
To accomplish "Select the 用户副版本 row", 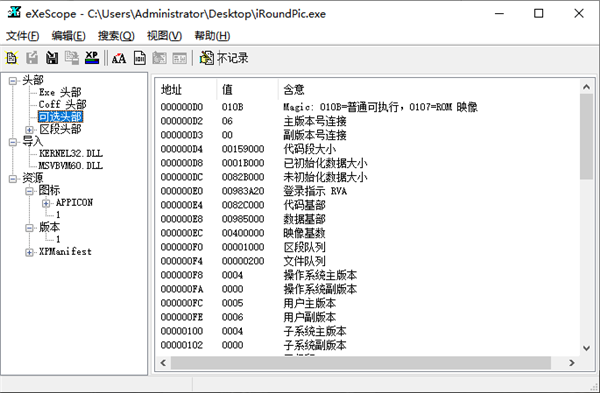I will tap(367, 317).
